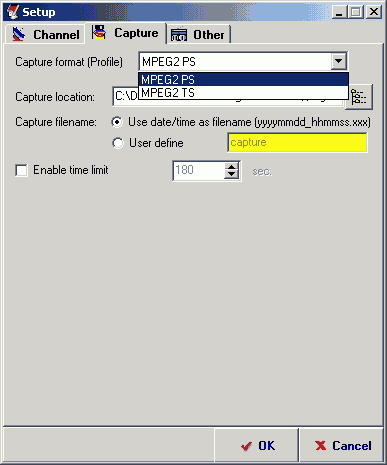
Task: Click the yellow capture filename field
Action: click(297, 142)
